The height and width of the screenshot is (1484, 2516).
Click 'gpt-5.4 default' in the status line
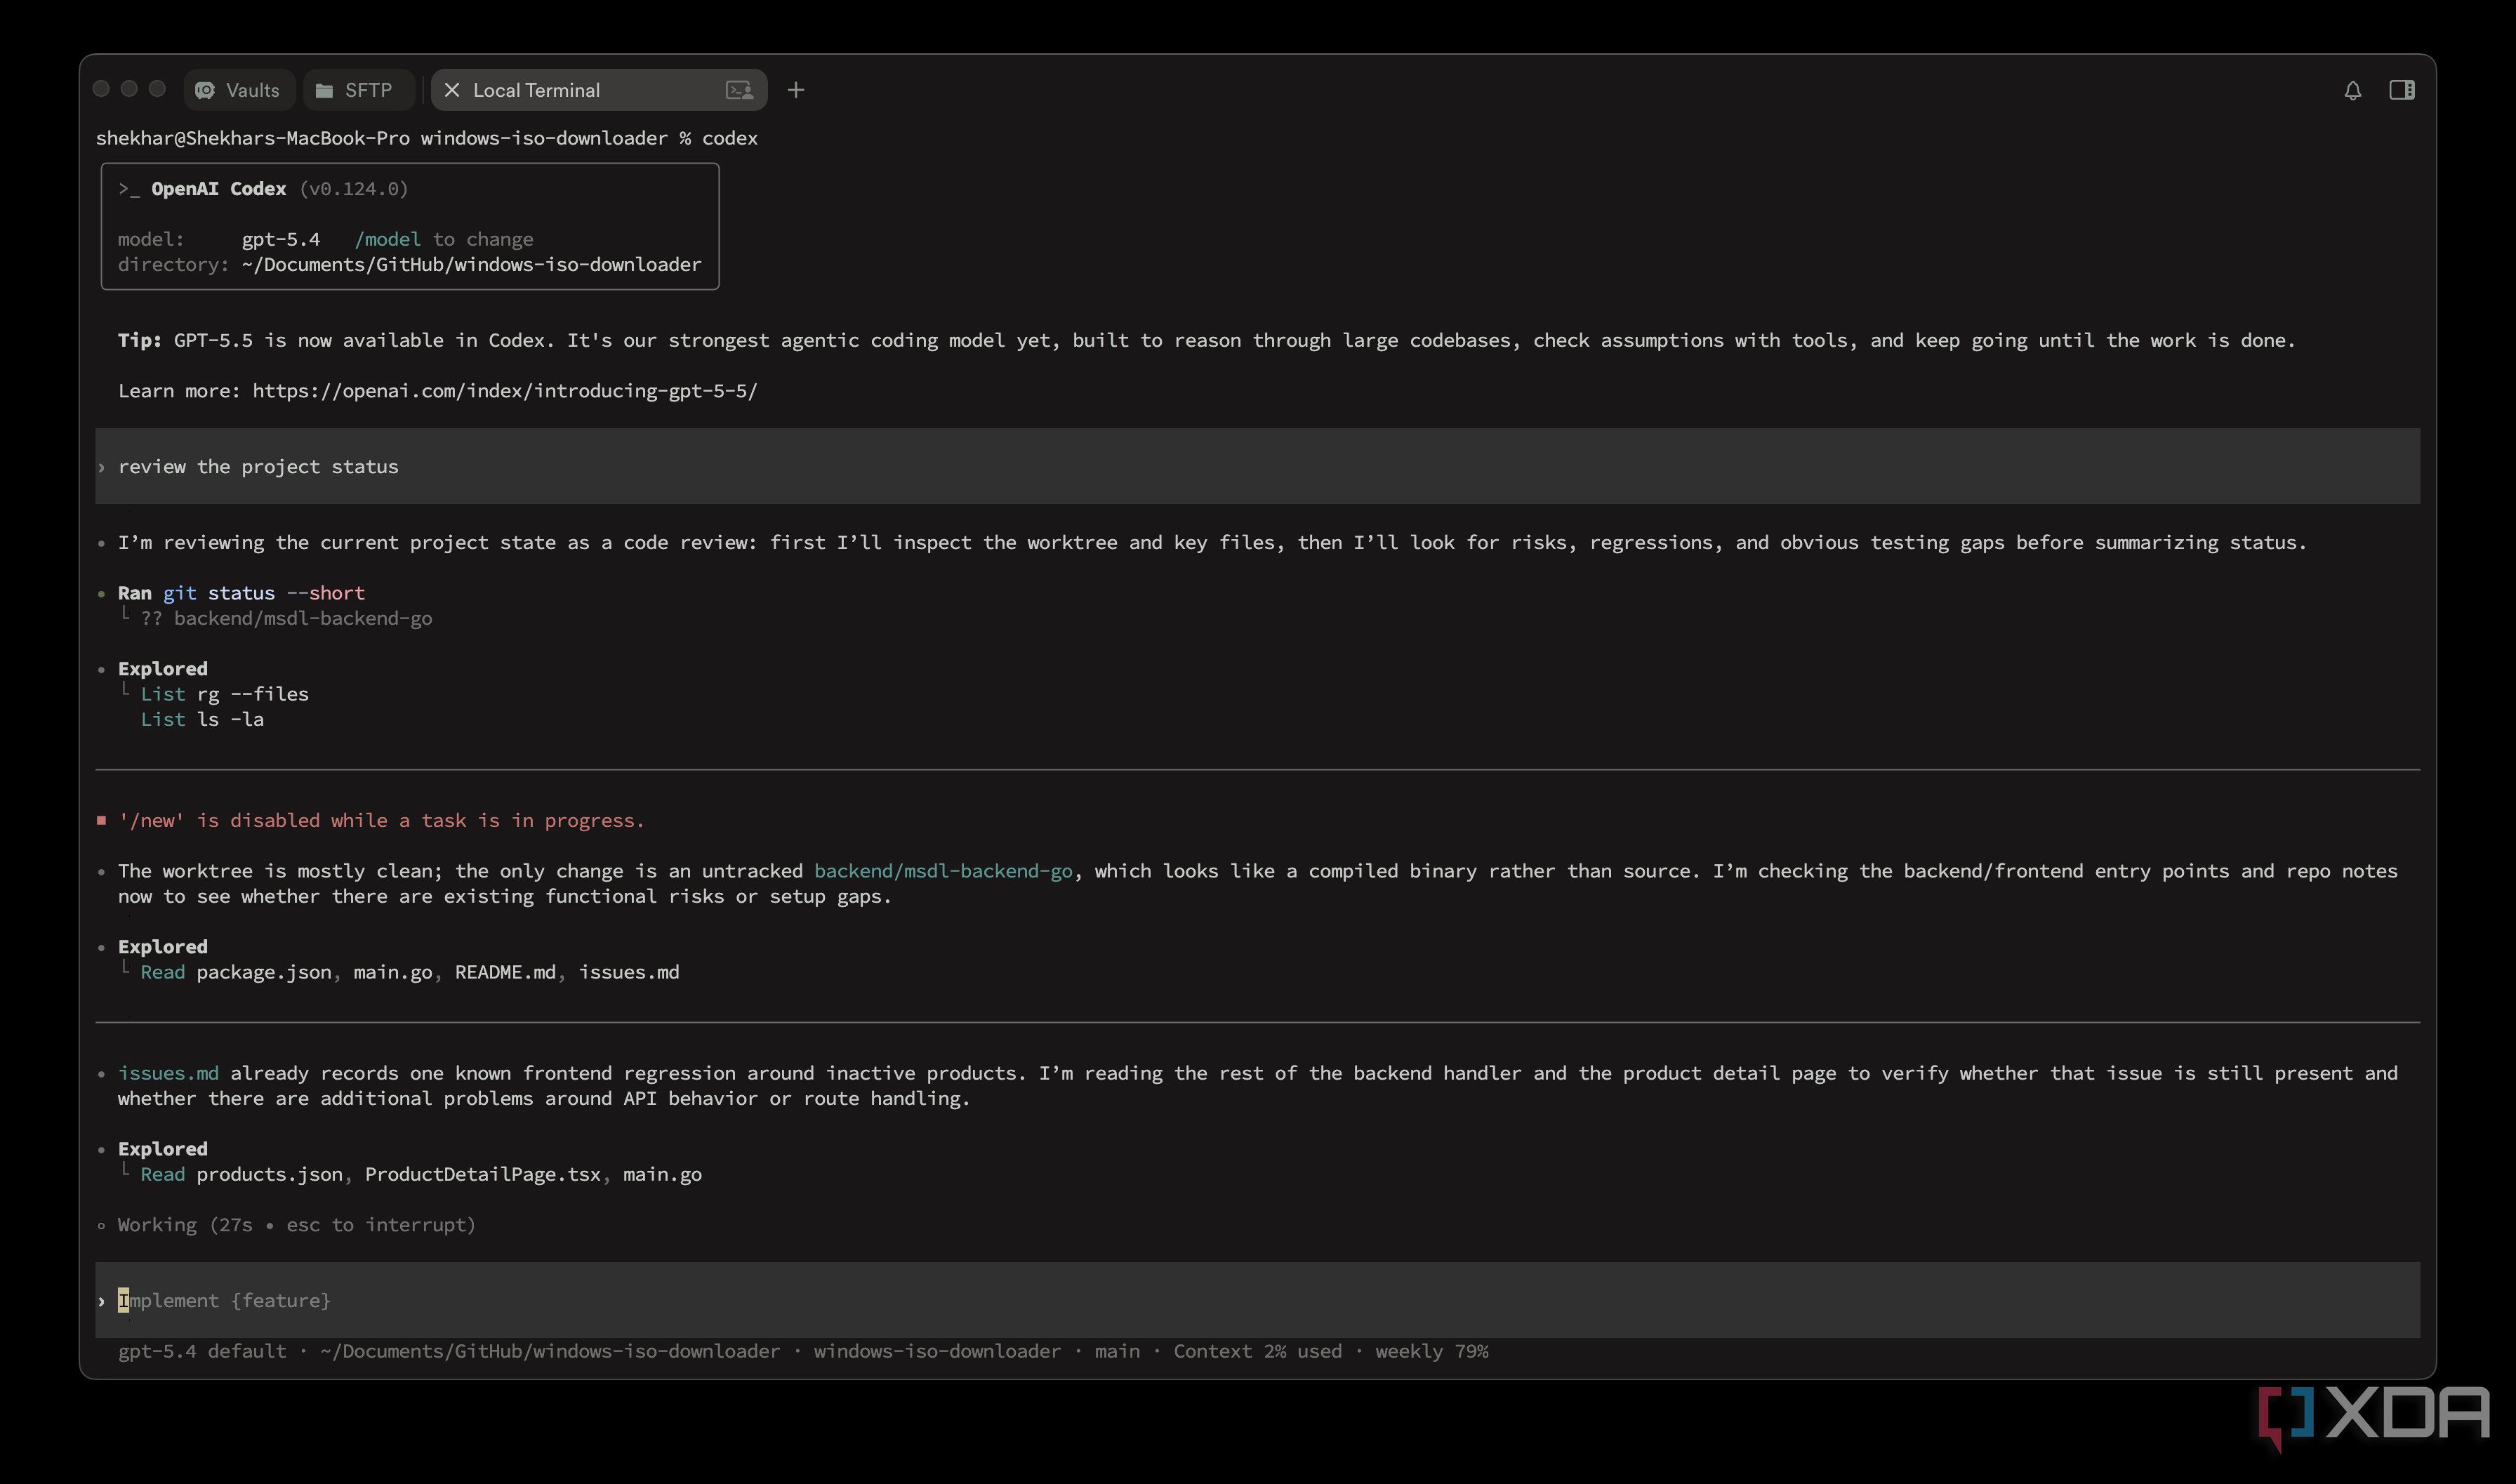(x=202, y=1351)
